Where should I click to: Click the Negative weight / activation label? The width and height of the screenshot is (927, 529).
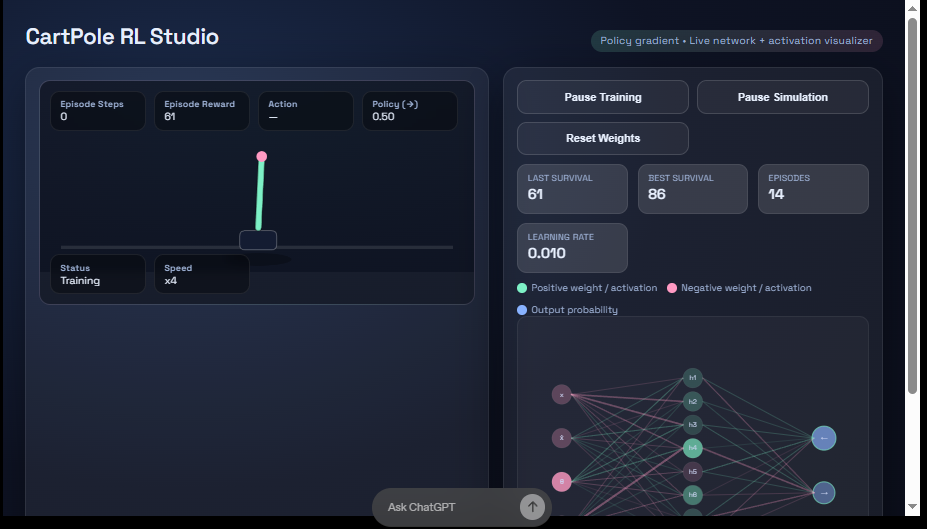746,288
